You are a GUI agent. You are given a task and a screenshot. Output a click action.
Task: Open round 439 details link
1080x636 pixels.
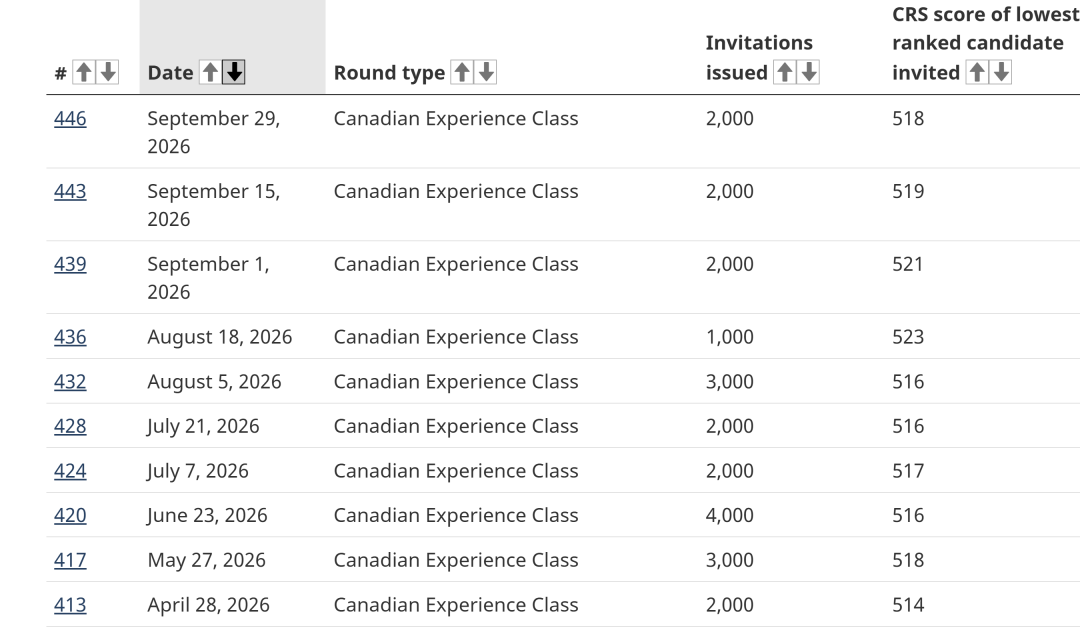coord(70,265)
